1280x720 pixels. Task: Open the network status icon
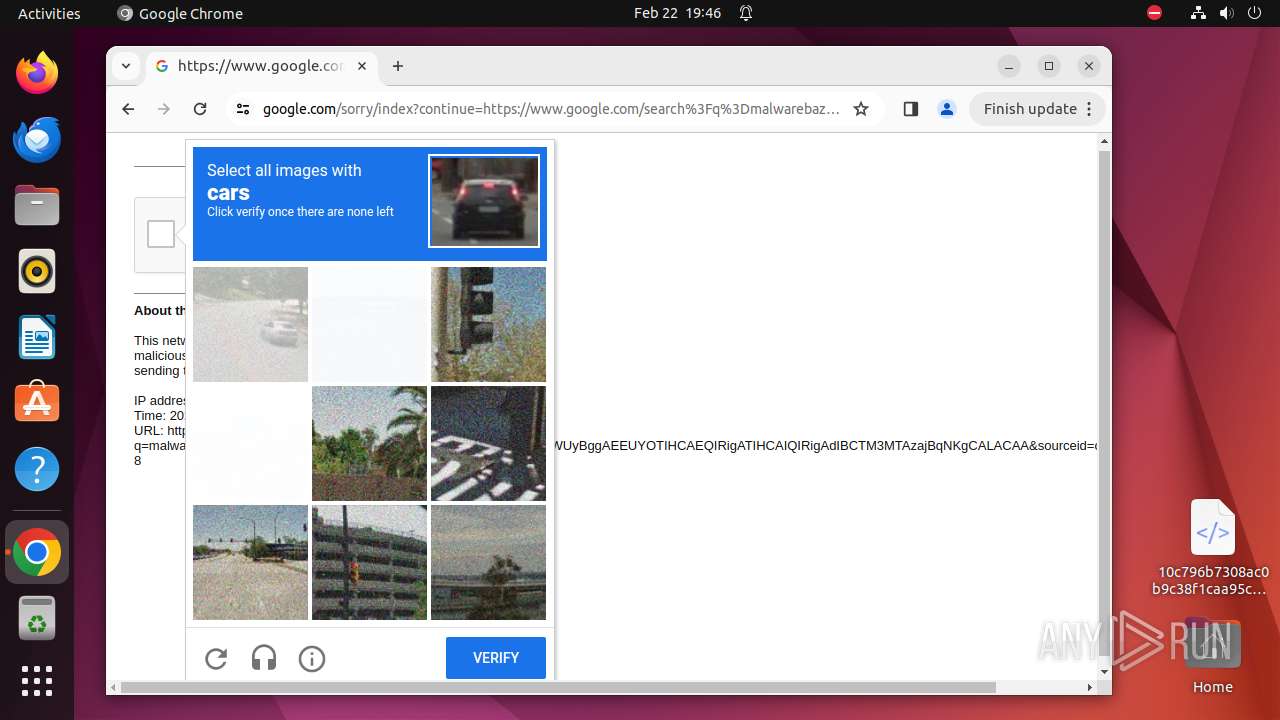pyautogui.click(x=1198, y=13)
